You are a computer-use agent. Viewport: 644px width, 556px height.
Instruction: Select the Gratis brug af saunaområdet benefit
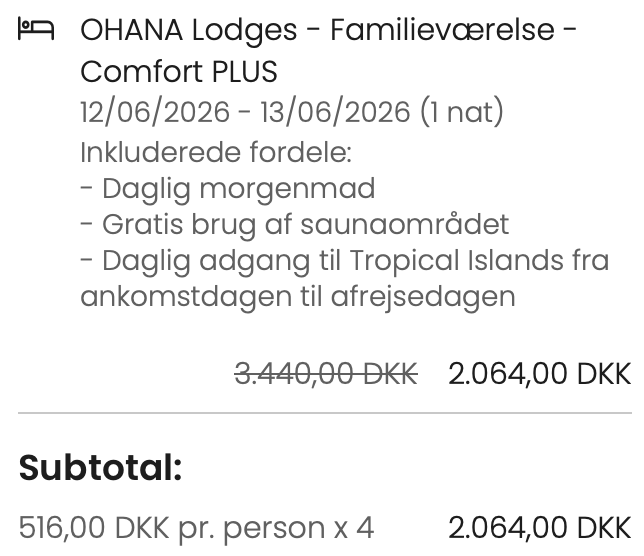294,224
